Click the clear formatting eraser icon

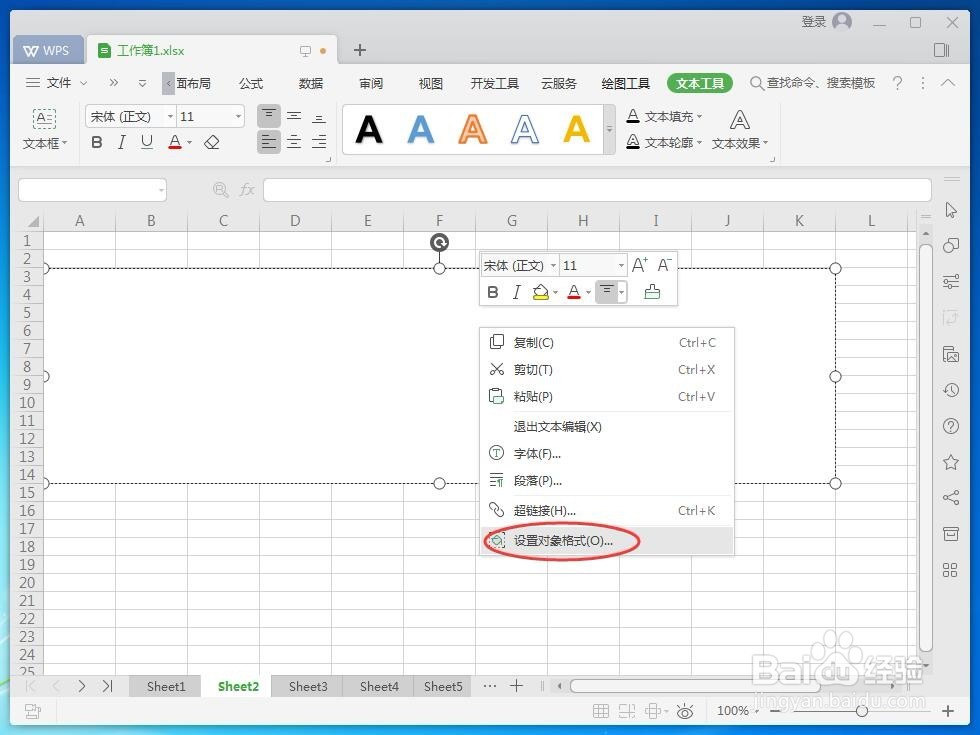[211, 142]
